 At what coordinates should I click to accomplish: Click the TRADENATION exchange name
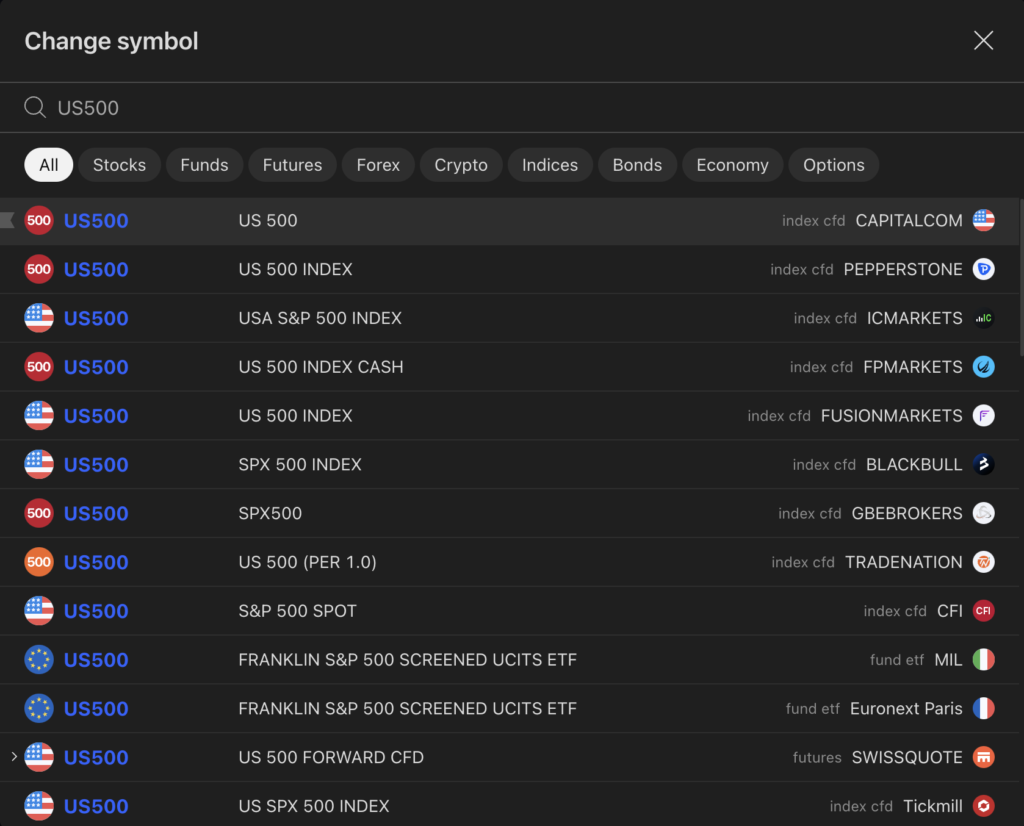(904, 562)
